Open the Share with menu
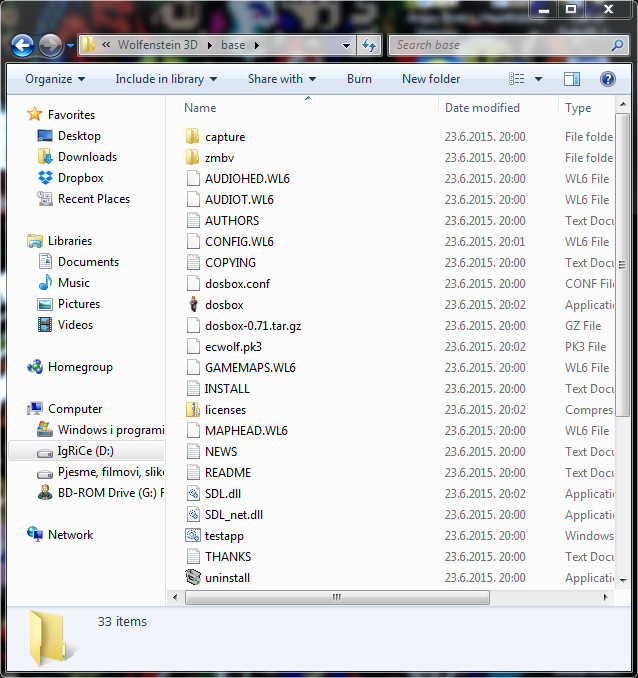This screenshot has width=638, height=678. 282,79
